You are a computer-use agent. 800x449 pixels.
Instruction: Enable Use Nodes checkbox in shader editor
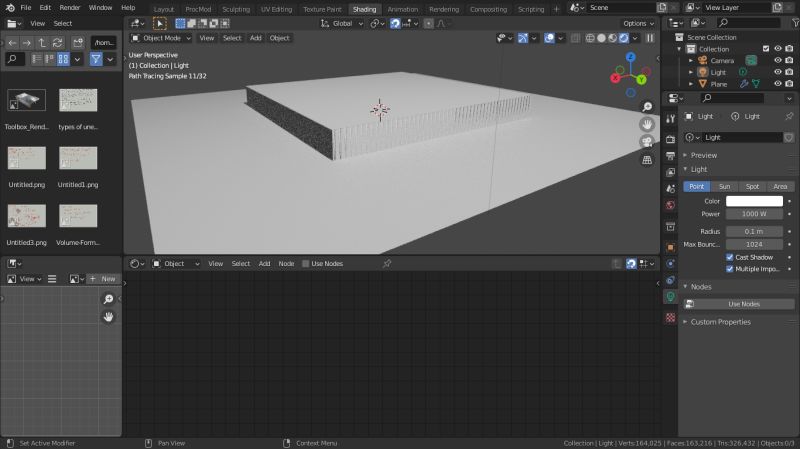(306, 264)
